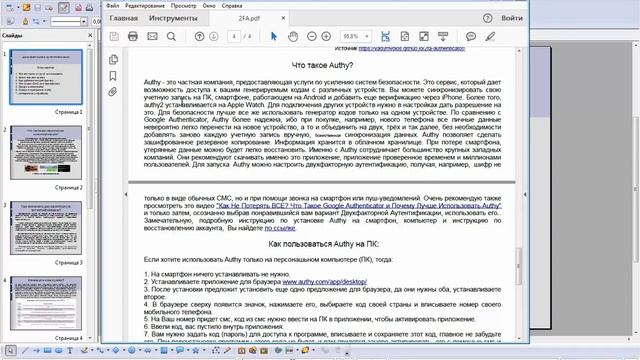Click the read mode download-bar icon
This screenshot has height=360, width=640.
click(443, 36)
